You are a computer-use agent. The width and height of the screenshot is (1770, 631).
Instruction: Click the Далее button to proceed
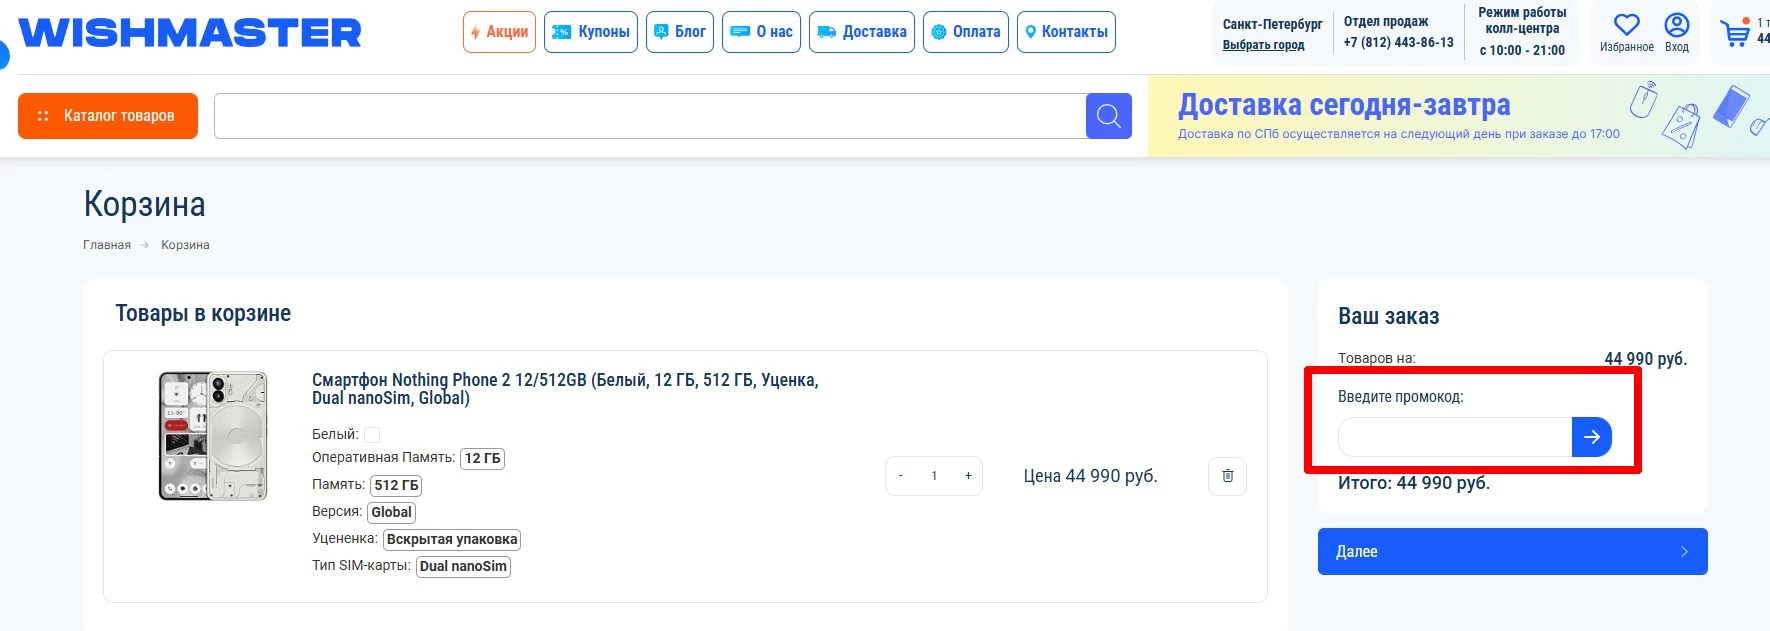point(1512,551)
